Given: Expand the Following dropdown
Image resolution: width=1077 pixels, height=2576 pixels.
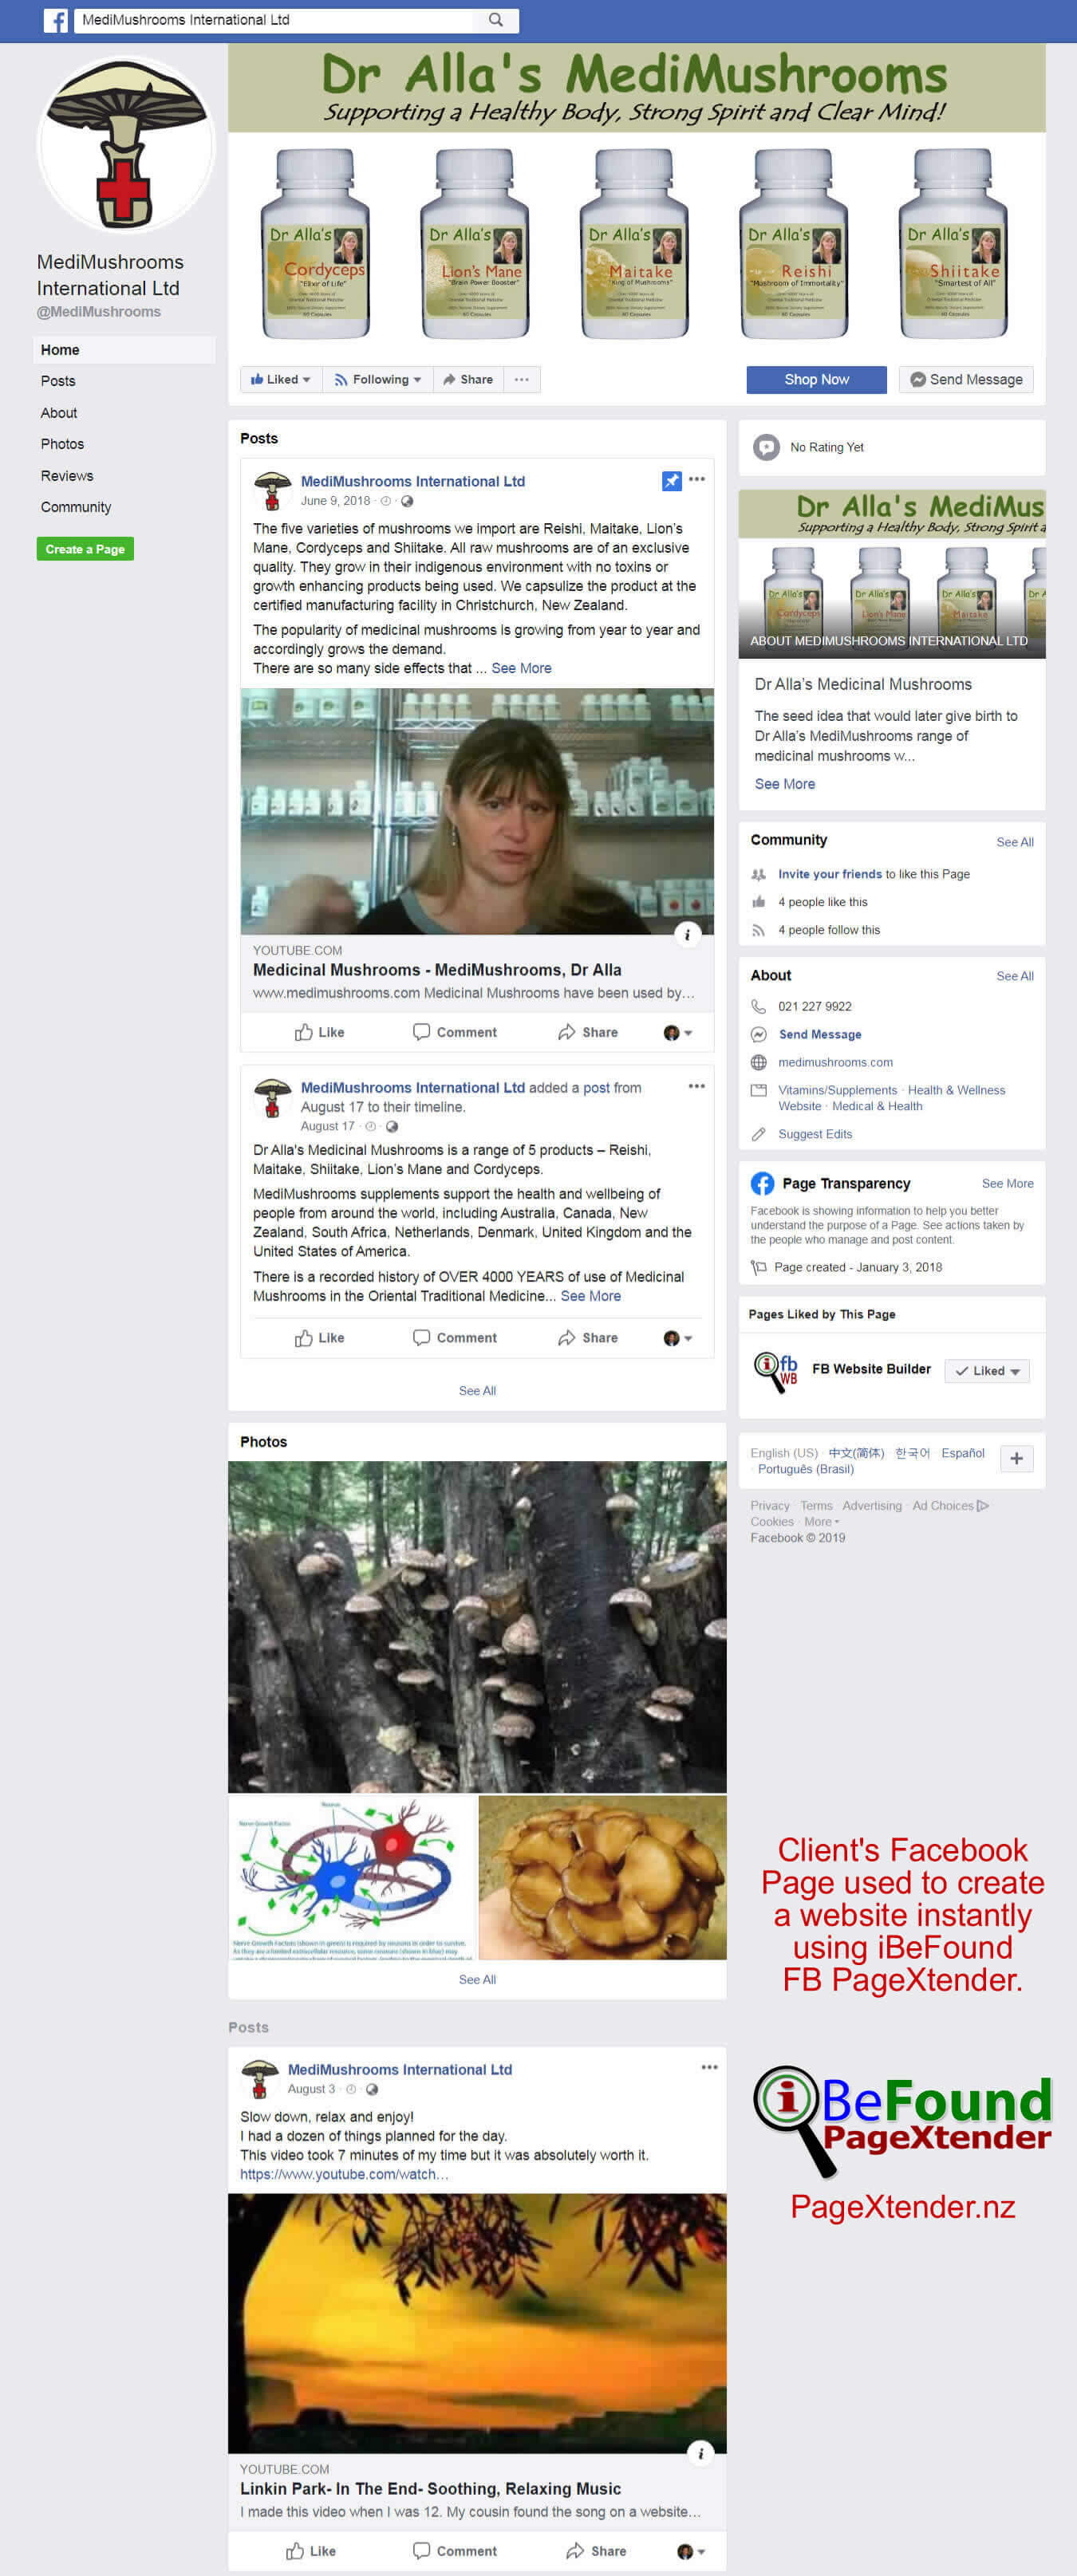Looking at the screenshot, I should [377, 380].
